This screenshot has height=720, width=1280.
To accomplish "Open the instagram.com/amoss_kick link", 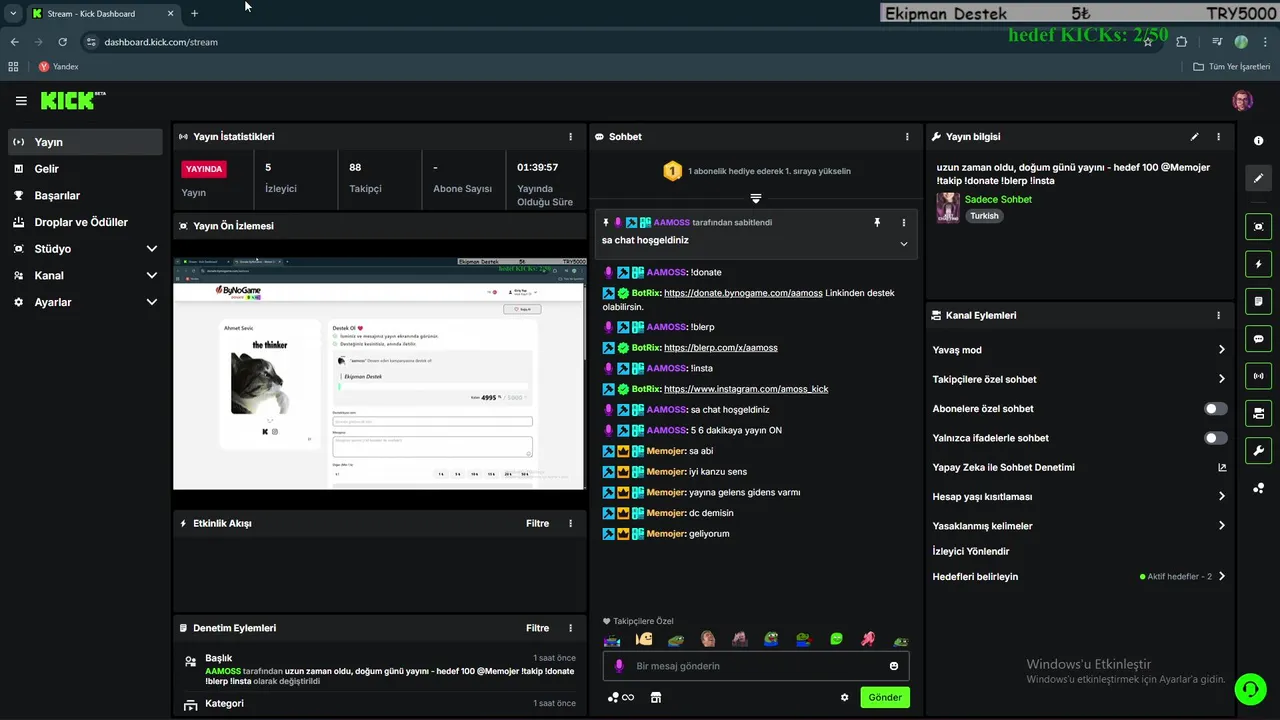I will (x=746, y=389).
